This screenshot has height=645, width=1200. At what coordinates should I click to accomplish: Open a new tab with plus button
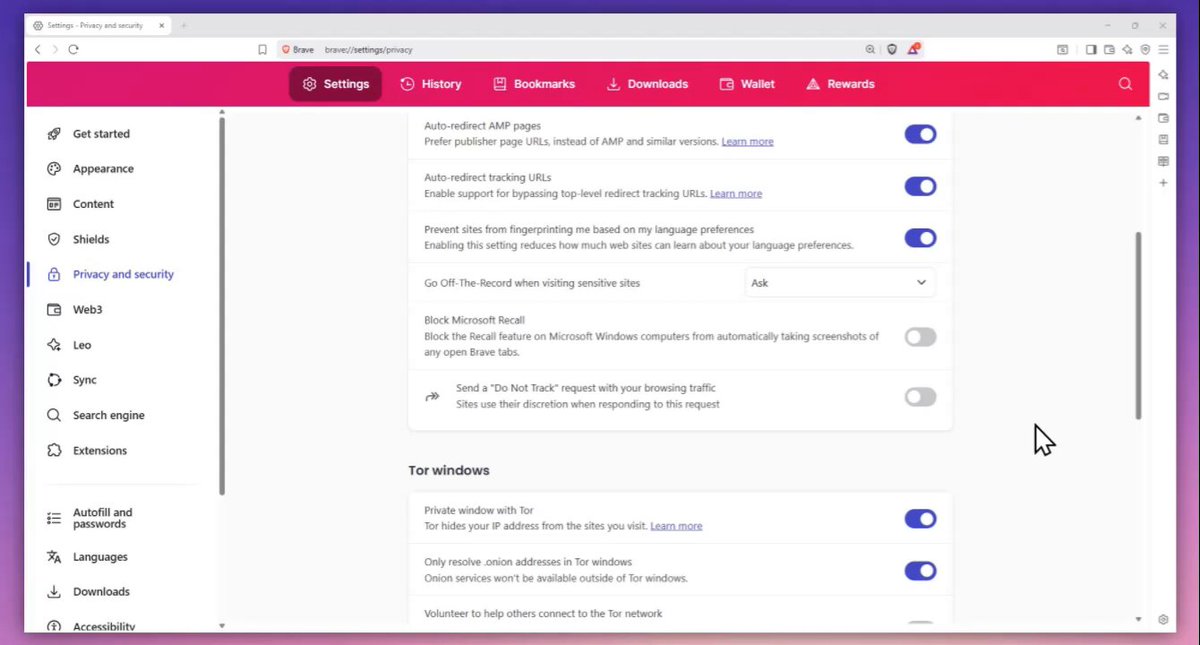click(184, 25)
